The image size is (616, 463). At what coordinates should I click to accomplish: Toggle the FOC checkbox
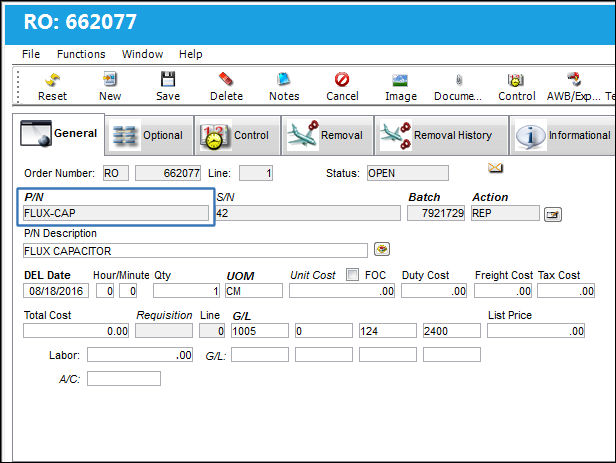352,275
